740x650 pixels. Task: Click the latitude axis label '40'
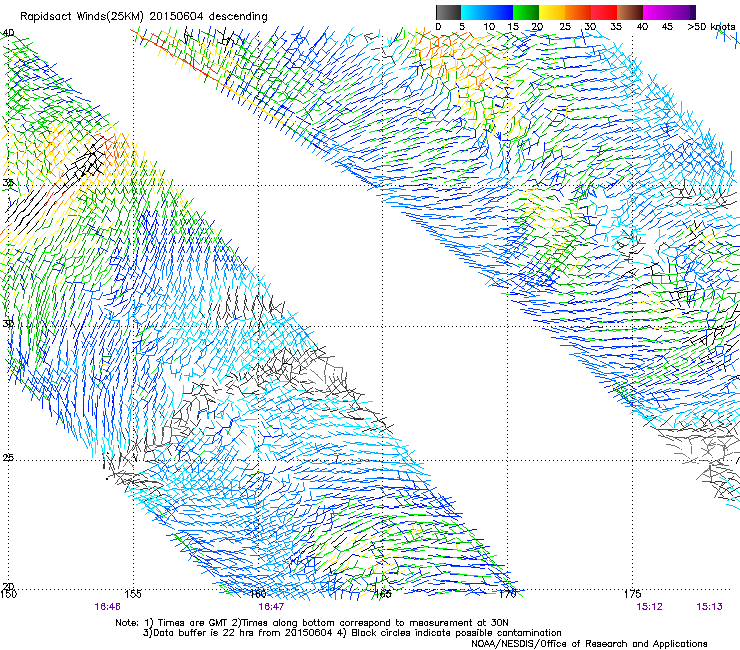point(8,33)
